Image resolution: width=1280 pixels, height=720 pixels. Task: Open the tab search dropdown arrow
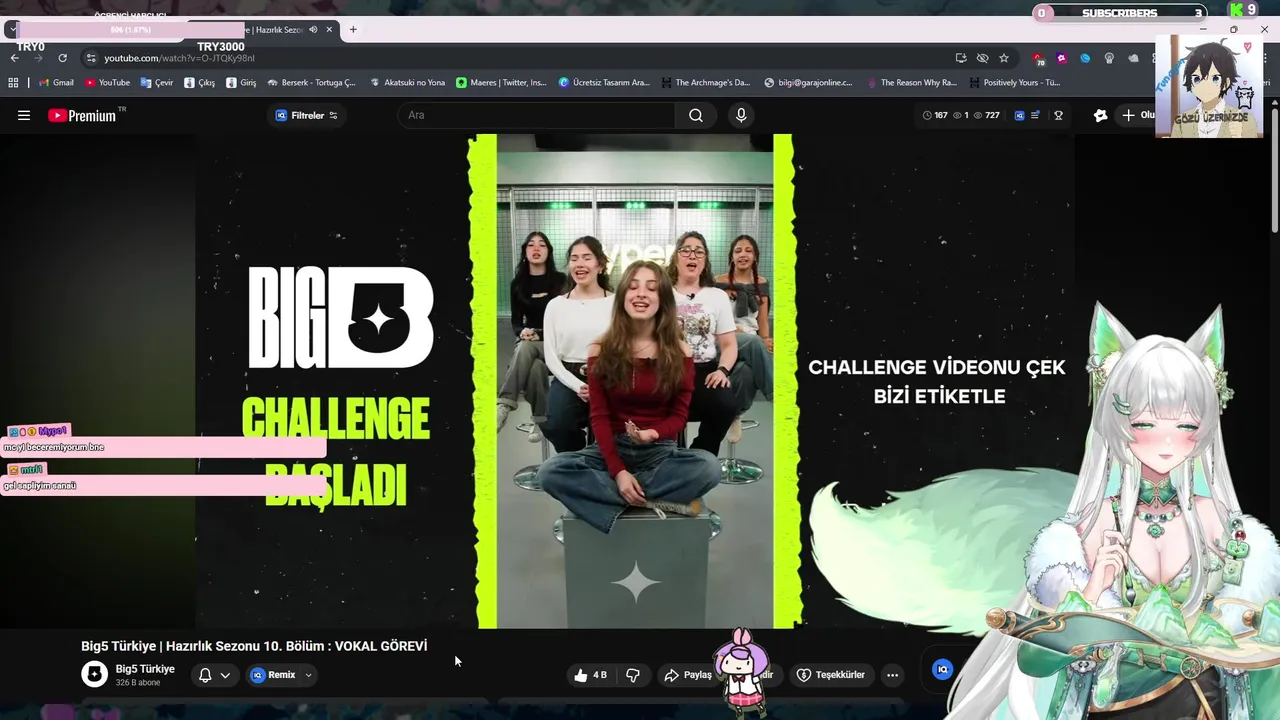pyautogui.click(x=11, y=29)
